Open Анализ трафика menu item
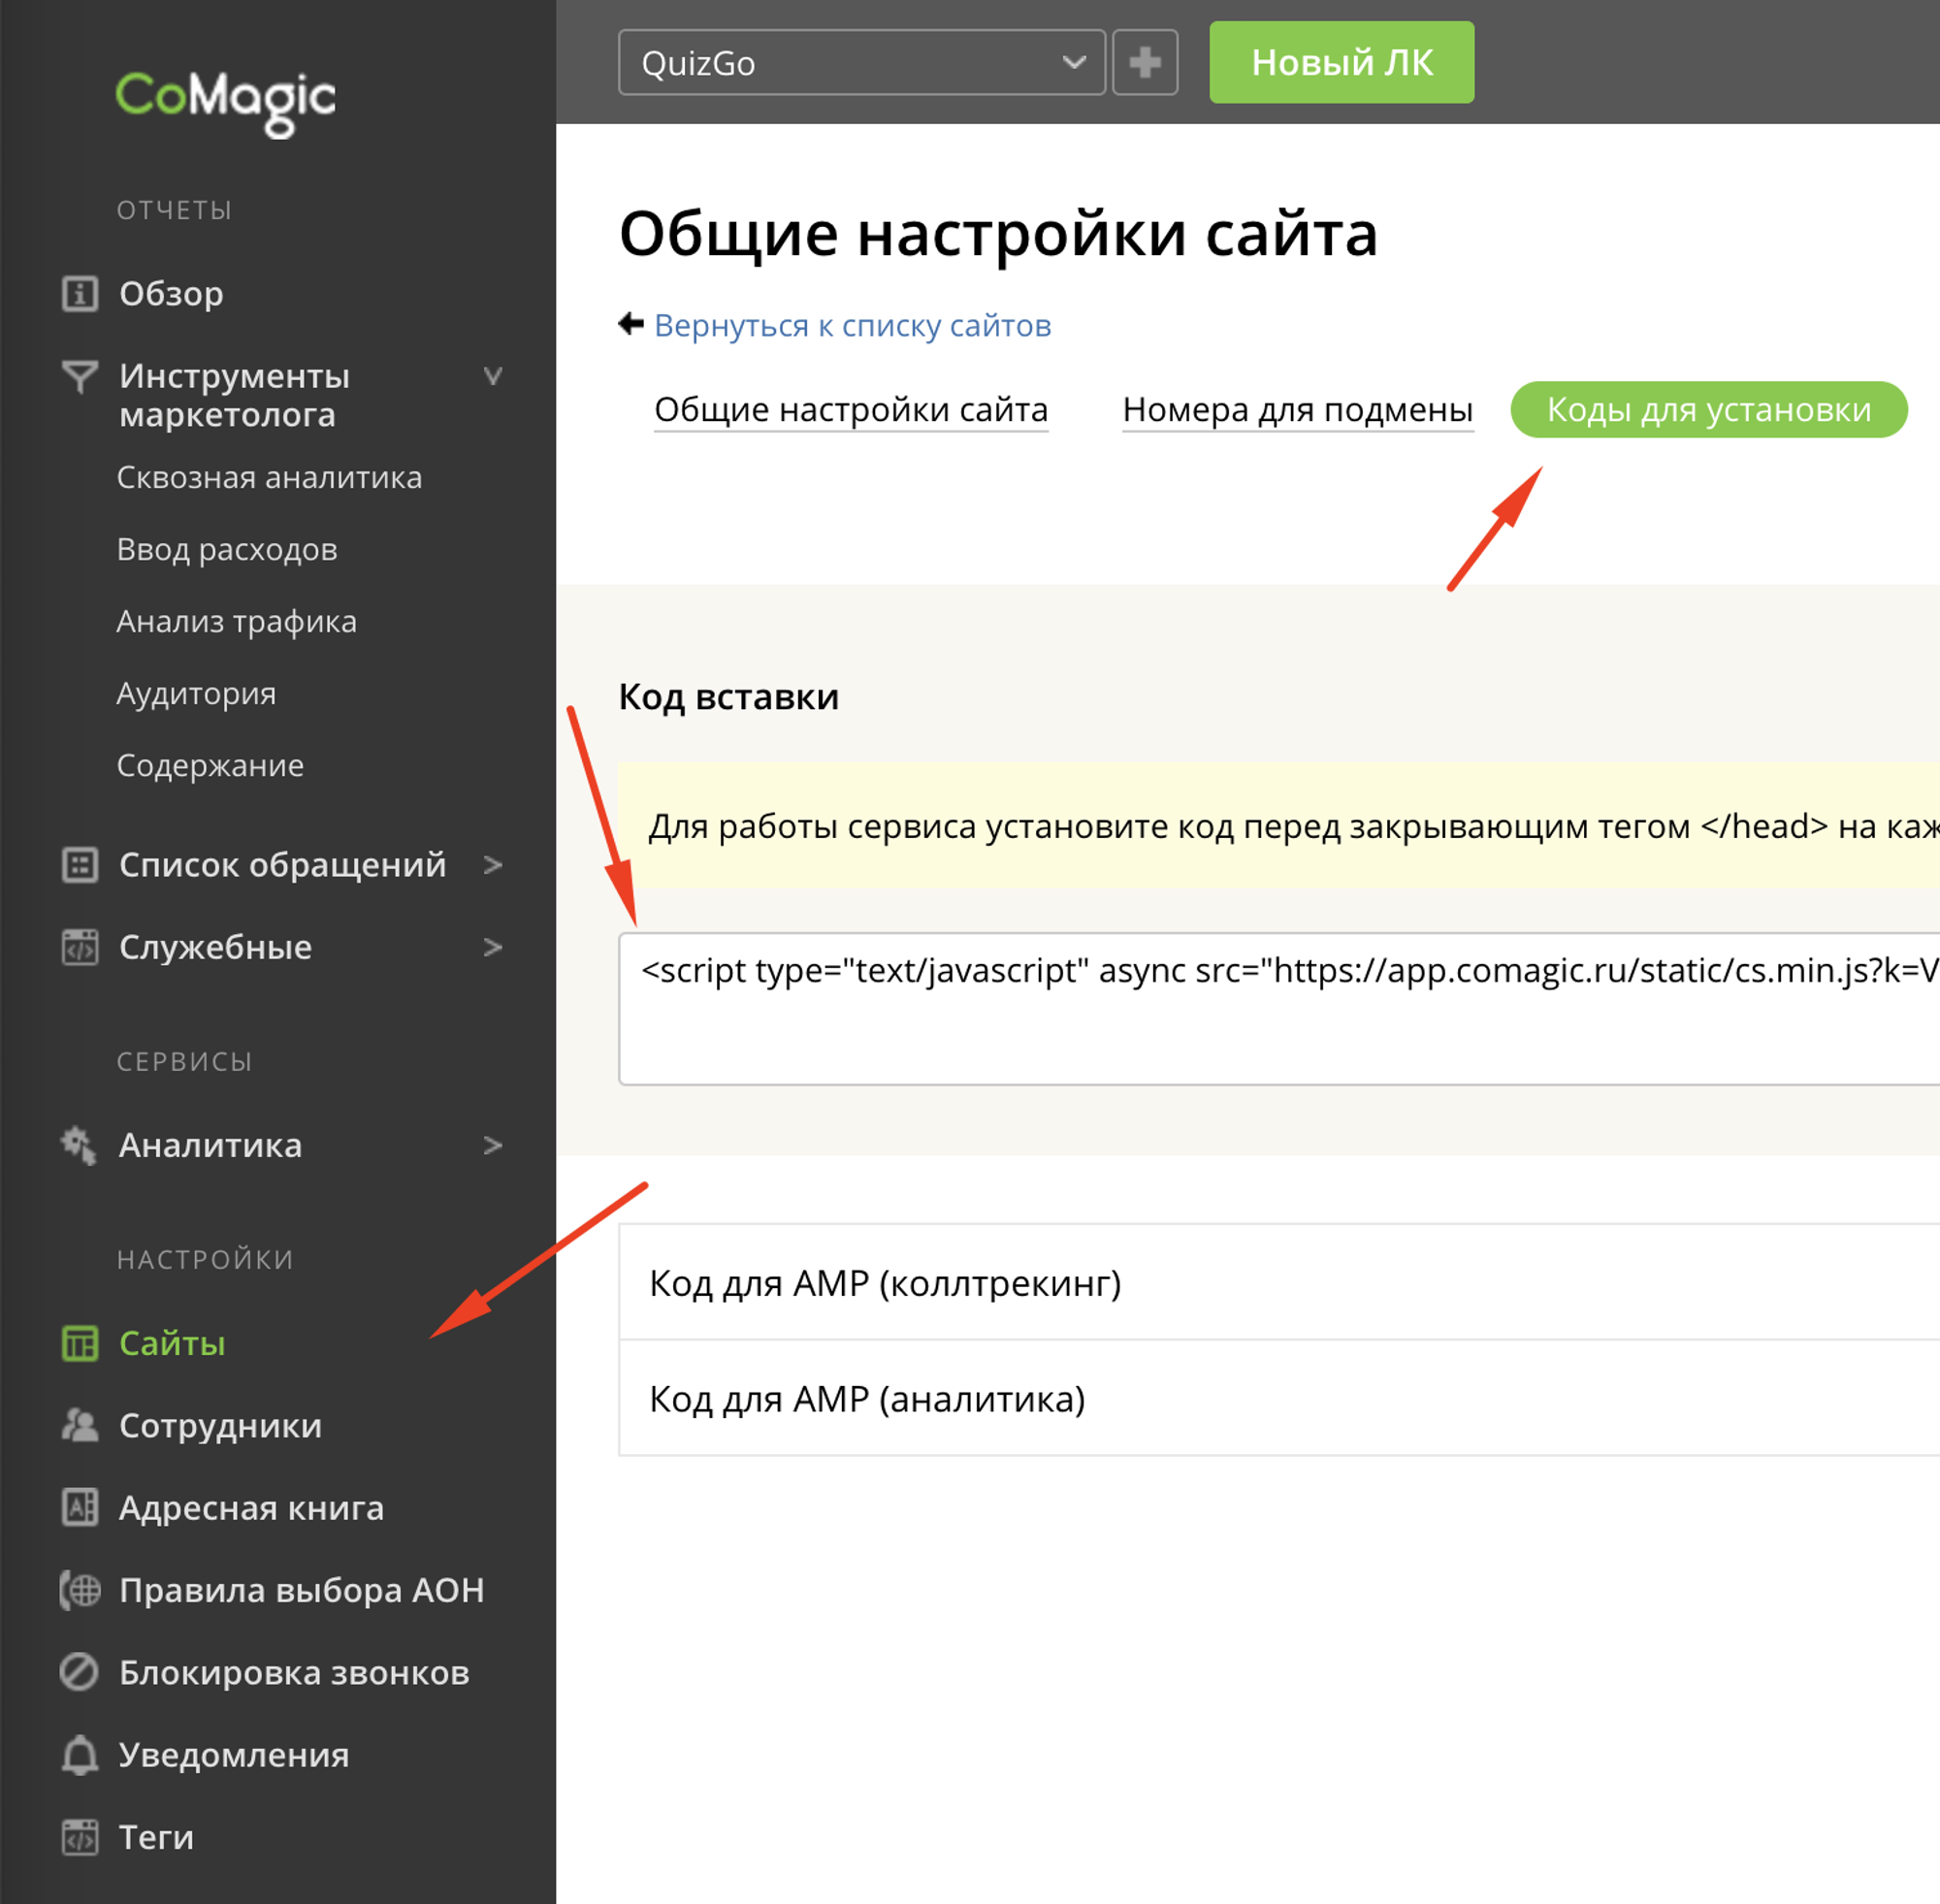This screenshot has width=1940, height=1904. pos(236,621)
